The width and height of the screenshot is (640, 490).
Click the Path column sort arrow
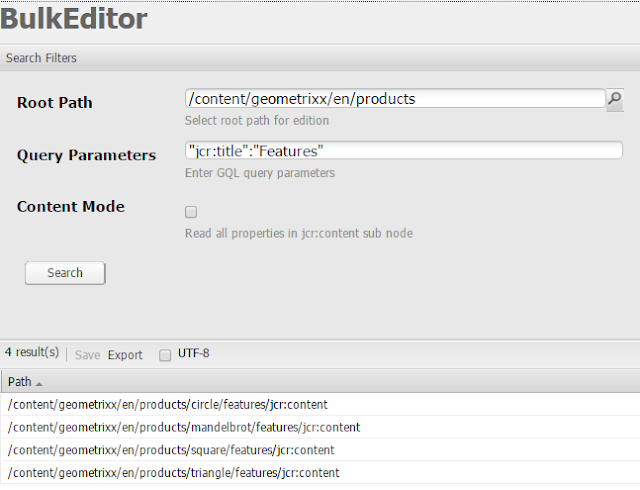point(39,384)
